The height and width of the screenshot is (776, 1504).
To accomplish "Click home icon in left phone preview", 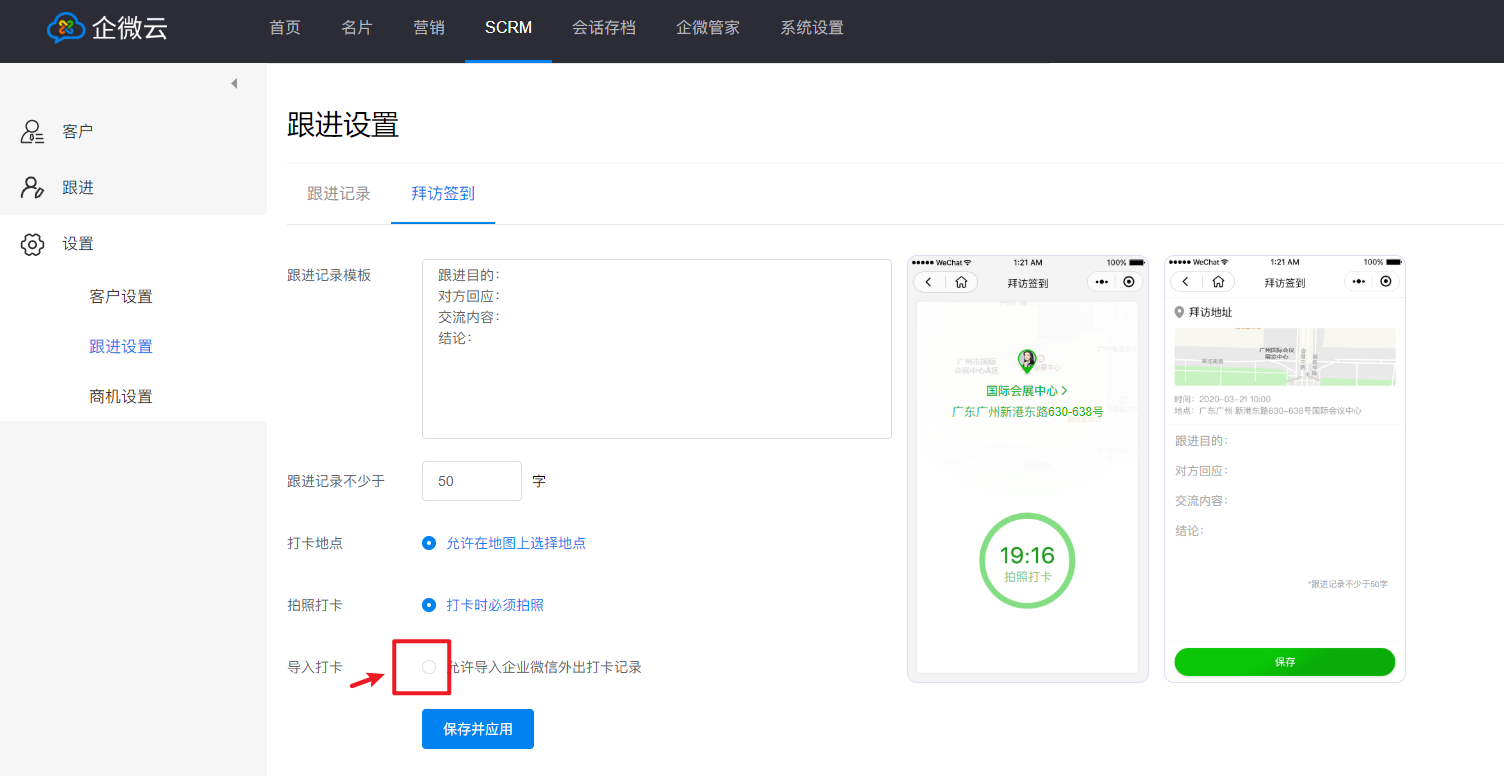I will click(961, 282).
